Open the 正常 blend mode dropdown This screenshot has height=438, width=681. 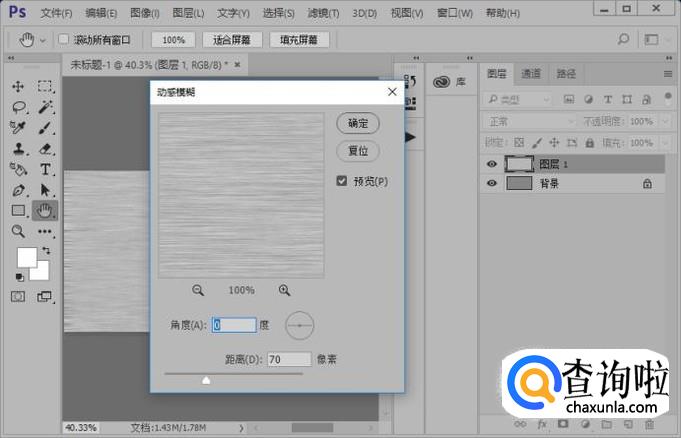(x=526, y=121)
